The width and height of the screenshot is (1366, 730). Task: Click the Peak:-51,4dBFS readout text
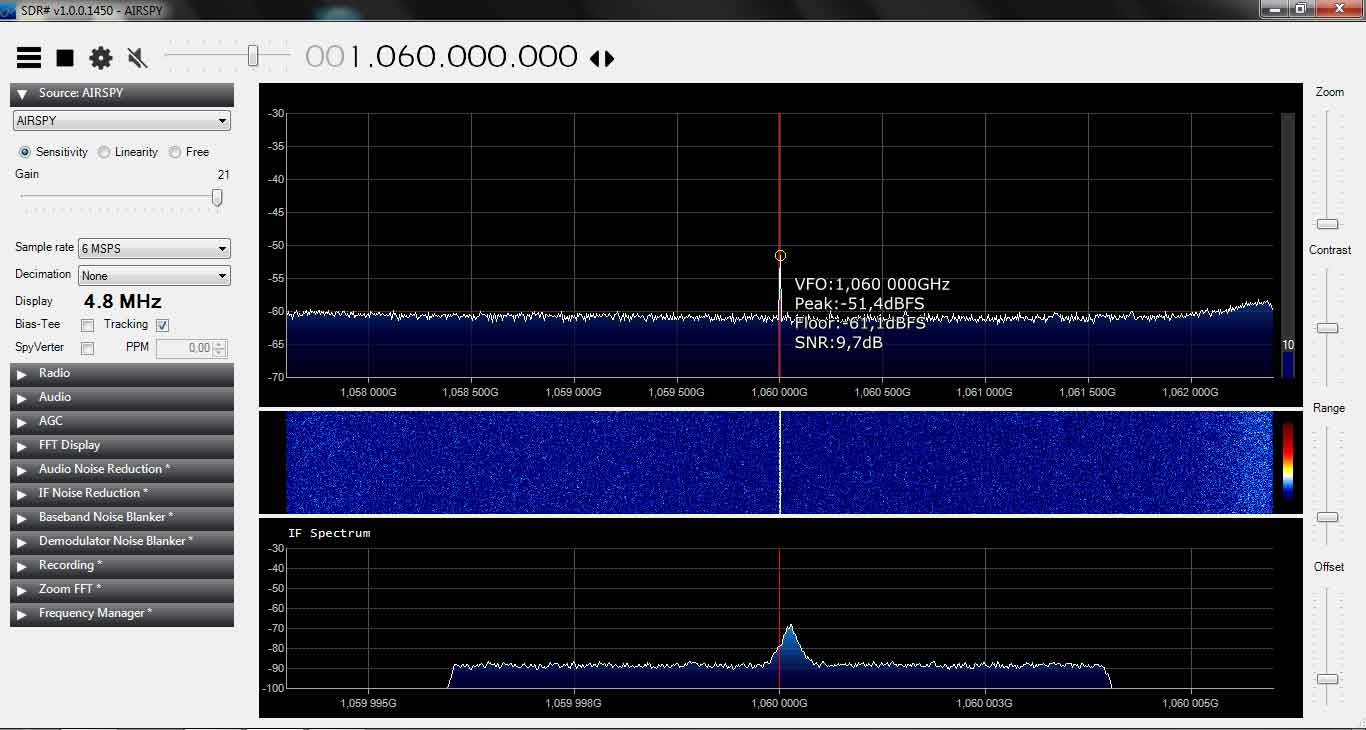click(x=859, y=304)
